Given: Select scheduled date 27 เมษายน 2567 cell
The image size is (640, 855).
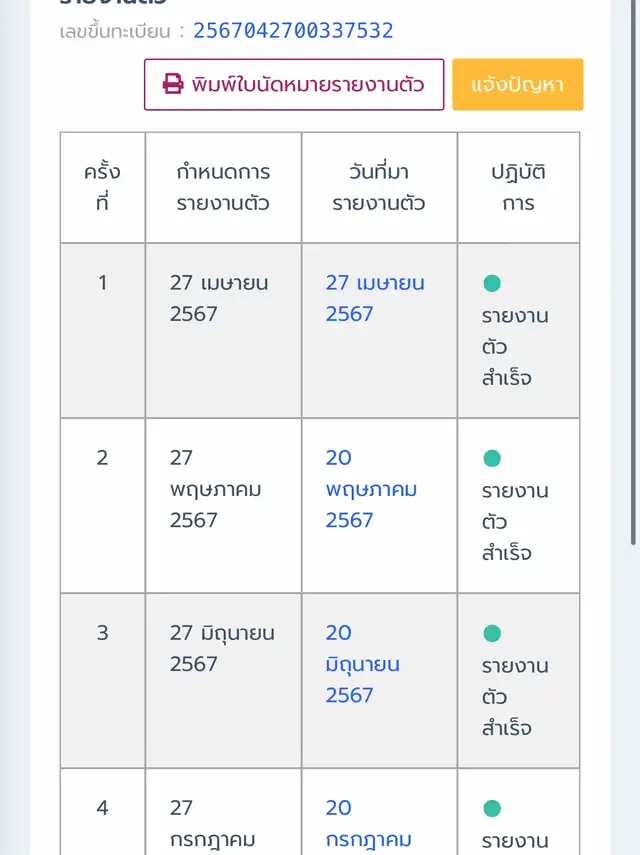Looking at the screenshot, I should (223, 330).
